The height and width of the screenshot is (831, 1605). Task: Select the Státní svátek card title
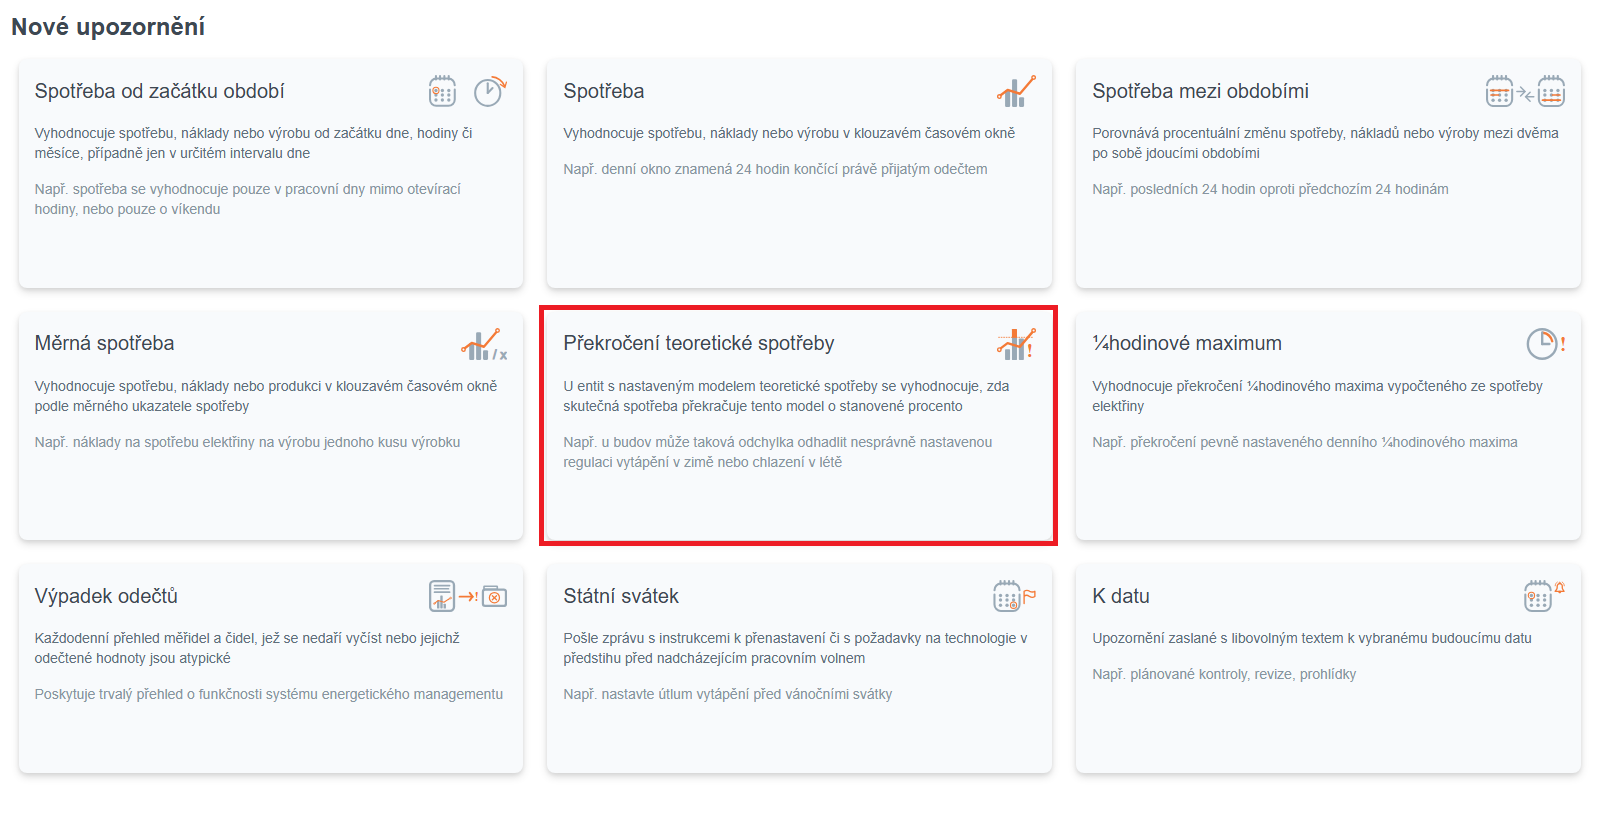click(x=620, y=596)
